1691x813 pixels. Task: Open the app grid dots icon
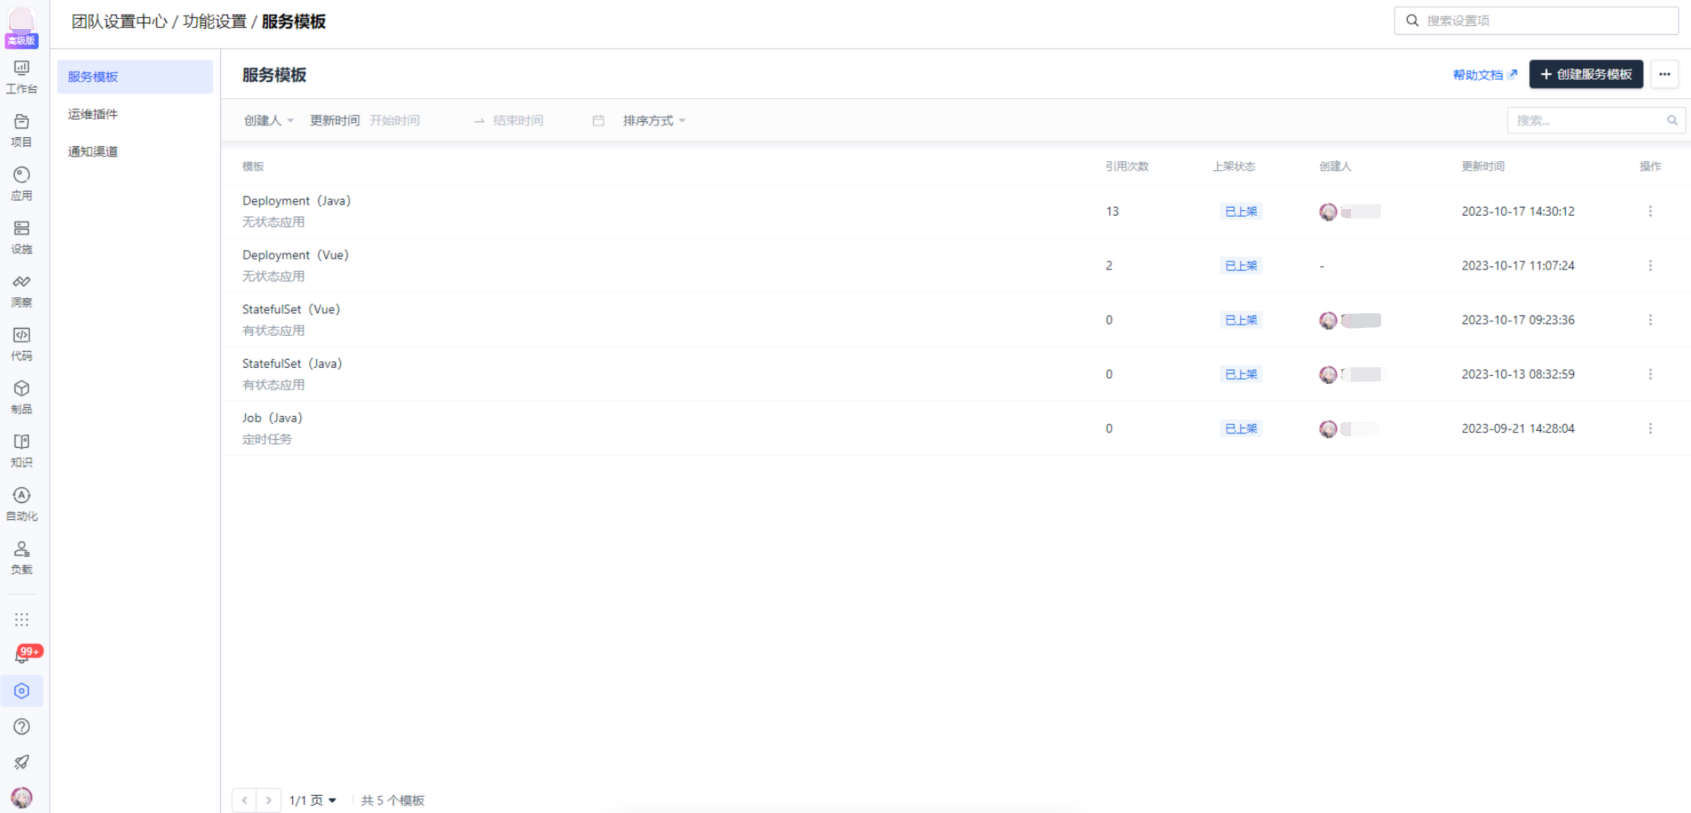tap(21, 620)
